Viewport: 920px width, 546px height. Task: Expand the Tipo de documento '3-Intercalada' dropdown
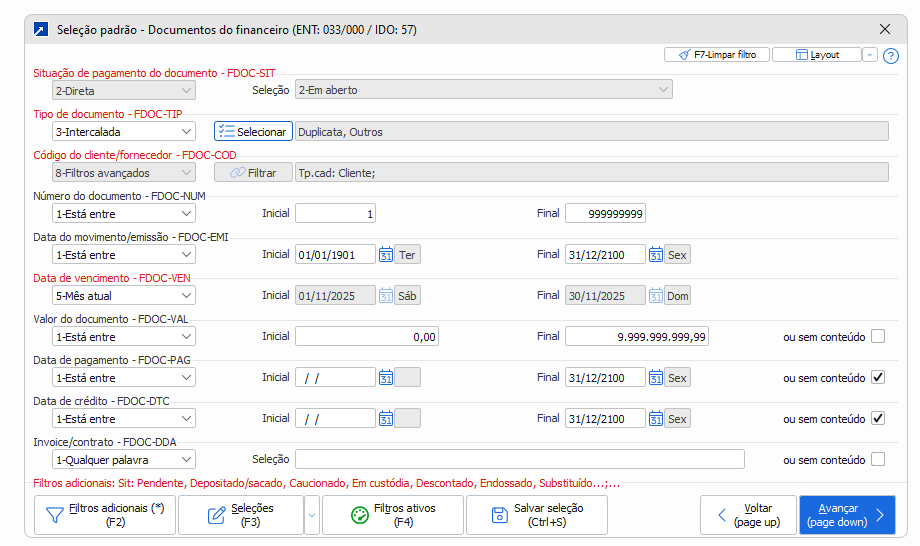(124, 131)
